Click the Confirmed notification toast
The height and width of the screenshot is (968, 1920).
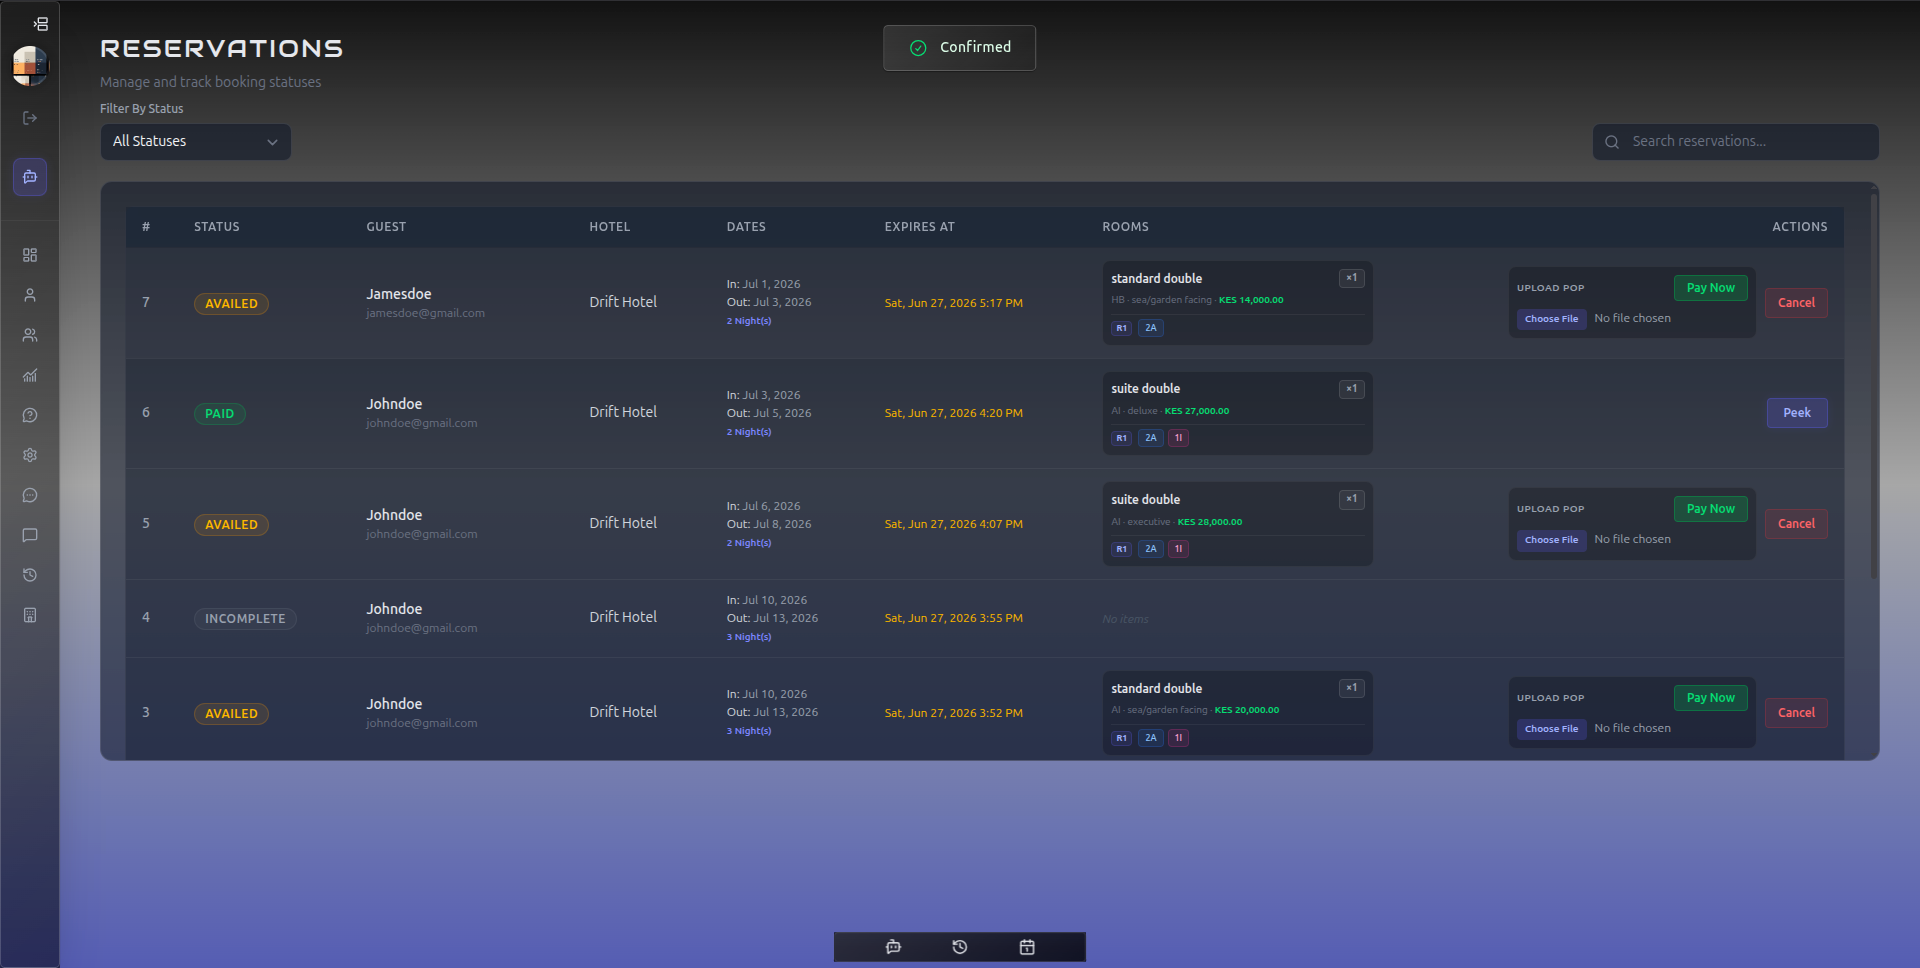coord(959,48)
